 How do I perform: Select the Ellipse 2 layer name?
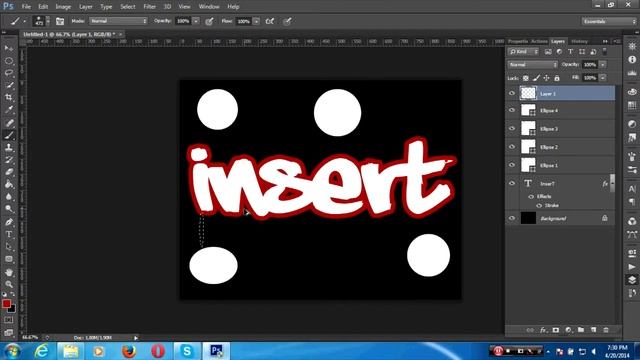point(549,147)
